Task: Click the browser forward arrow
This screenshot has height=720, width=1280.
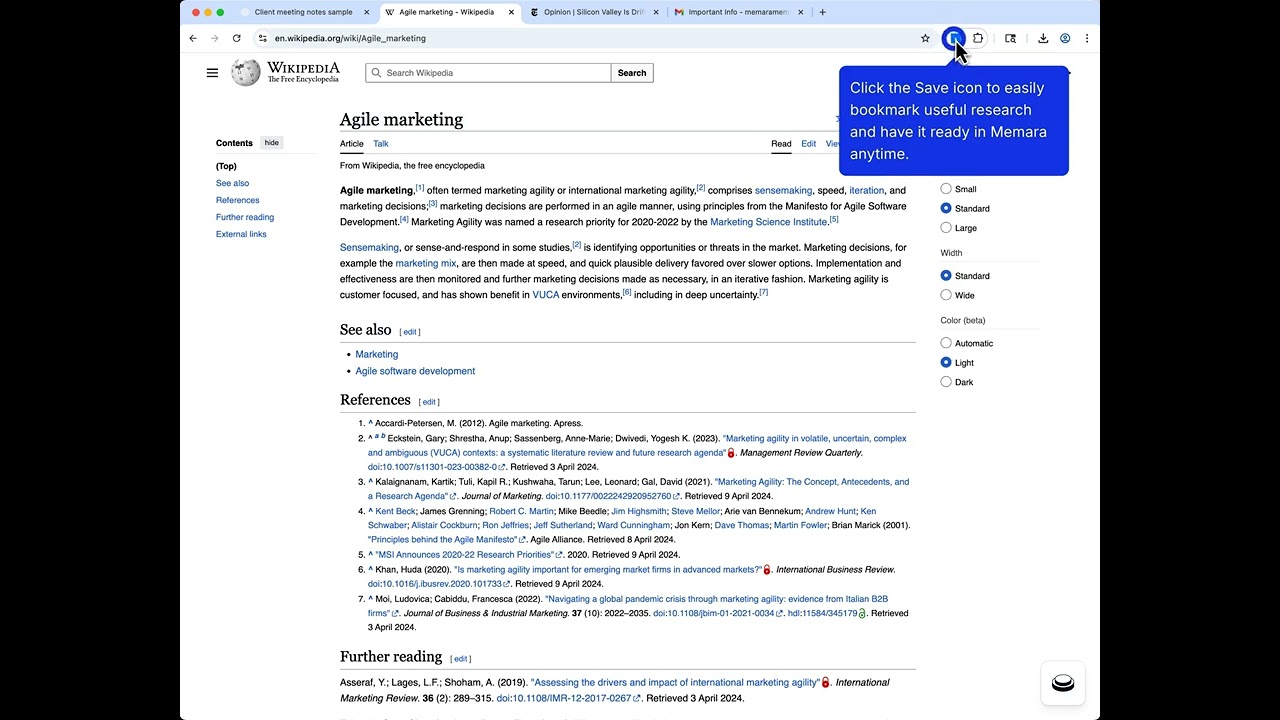Action: (215, 38)
